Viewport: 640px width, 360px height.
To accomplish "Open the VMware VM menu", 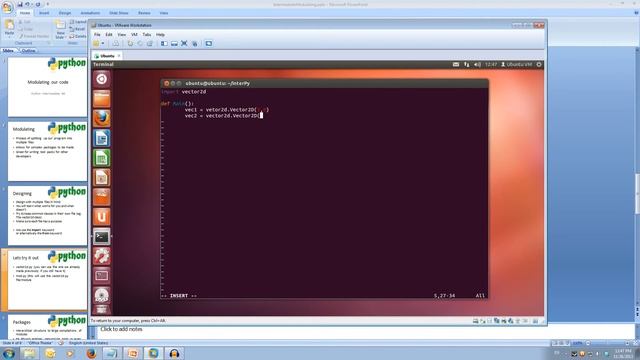I will click(134, 35).
